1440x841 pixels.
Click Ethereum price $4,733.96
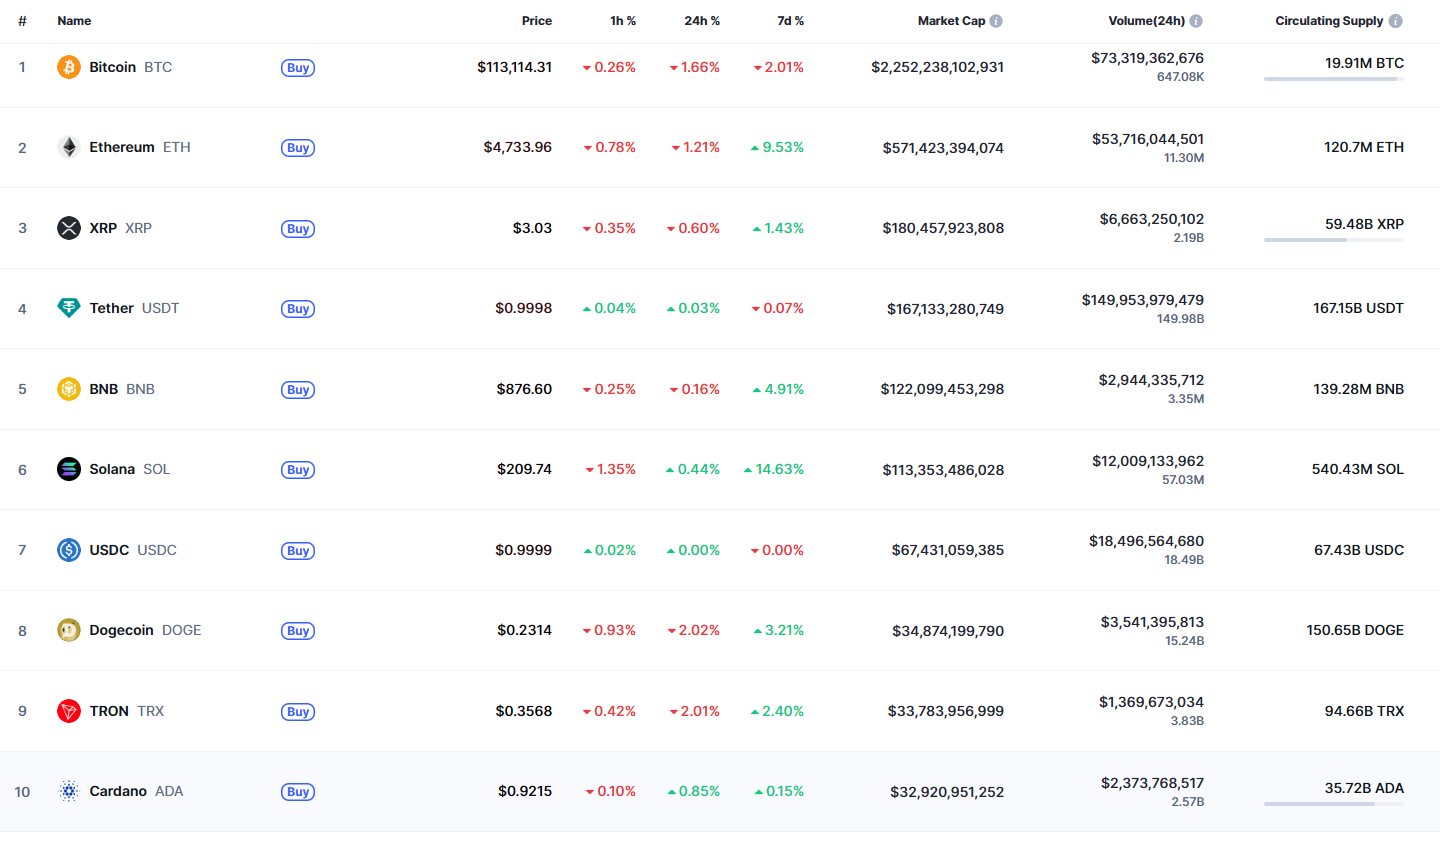[x=518, y=147]
